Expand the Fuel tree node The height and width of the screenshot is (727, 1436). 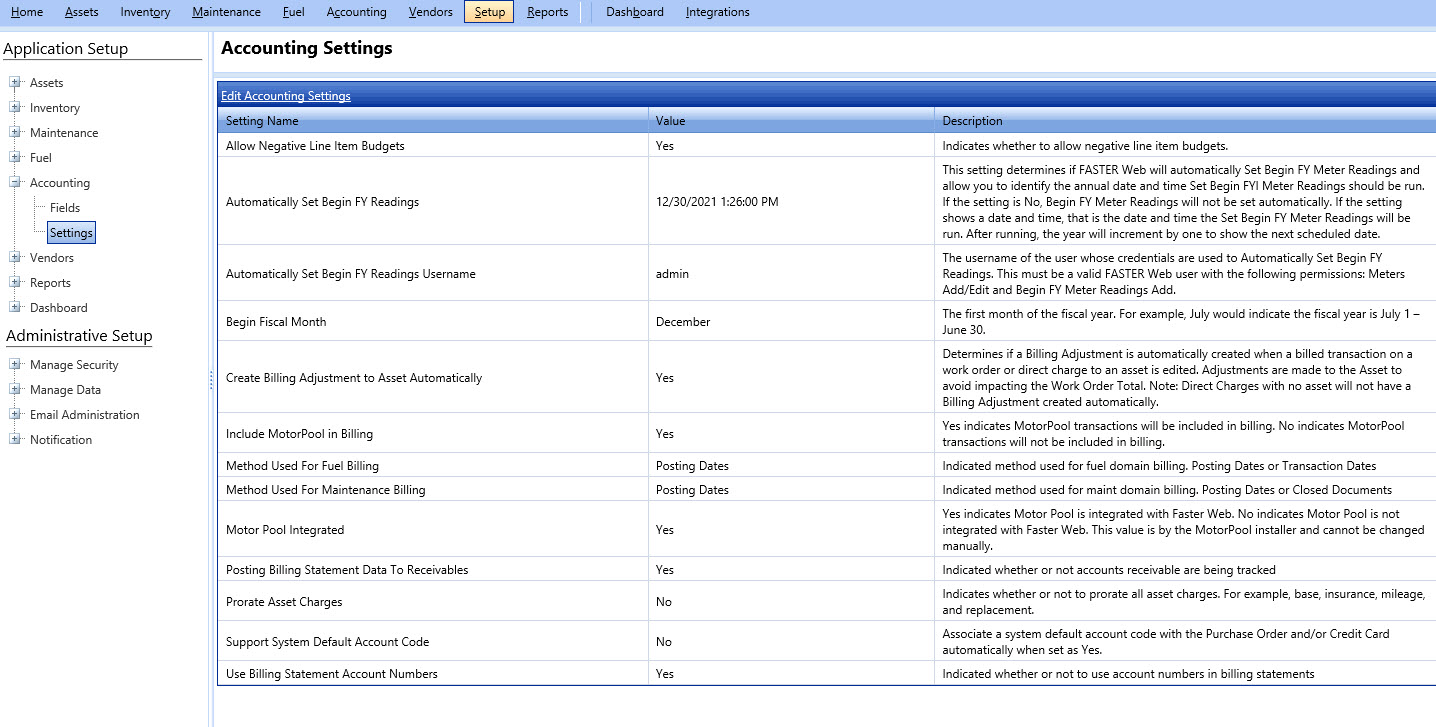15,157
